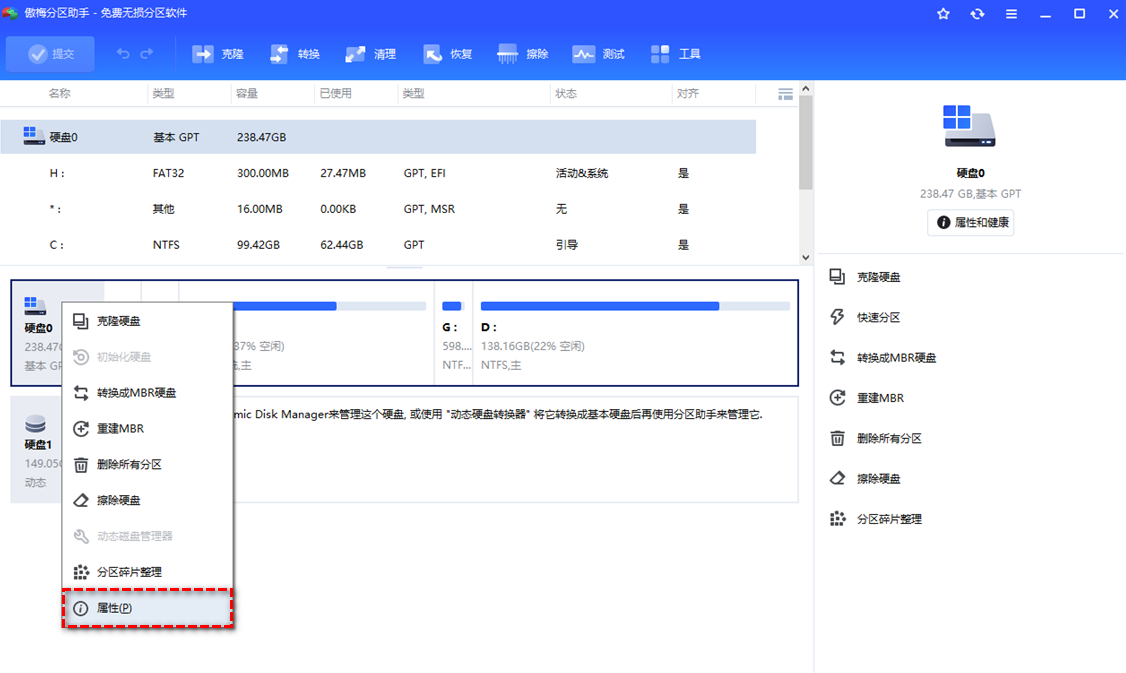Open the 克隆 clone toolbar menu
The image size is (1126, 673).
[x=218, y=54]
